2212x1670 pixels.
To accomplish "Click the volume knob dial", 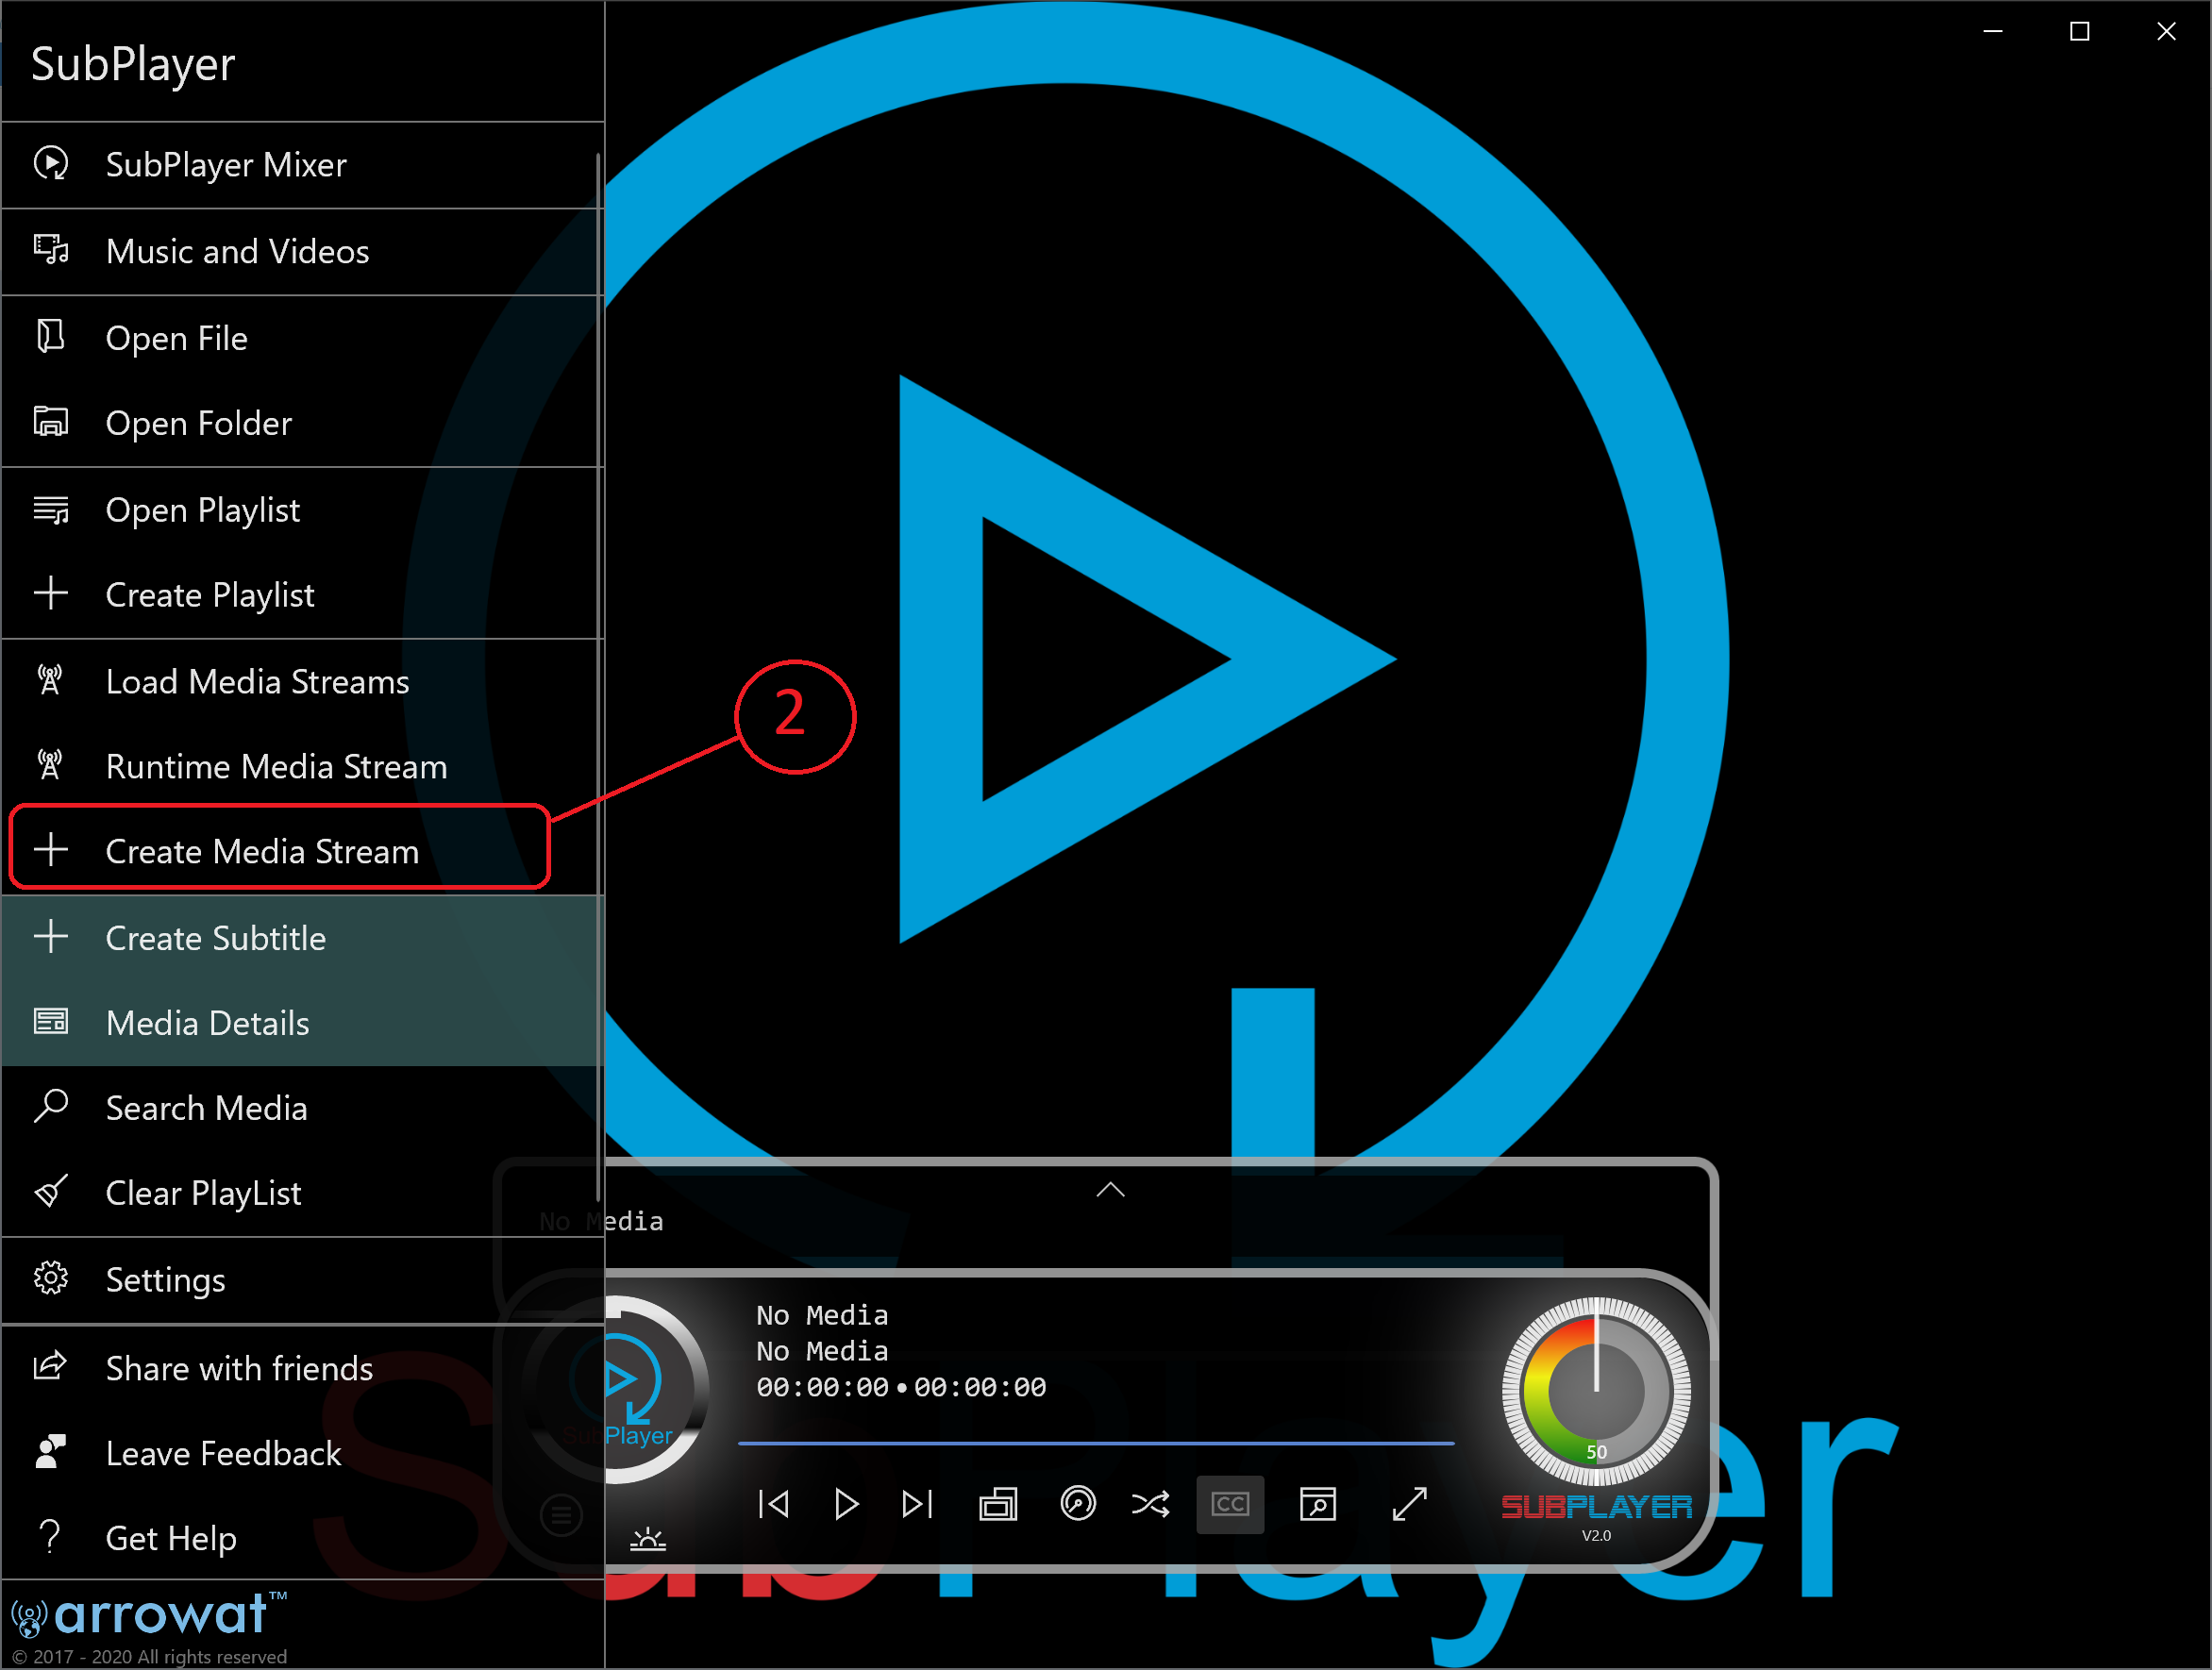I will (x=1596, y=1391).
